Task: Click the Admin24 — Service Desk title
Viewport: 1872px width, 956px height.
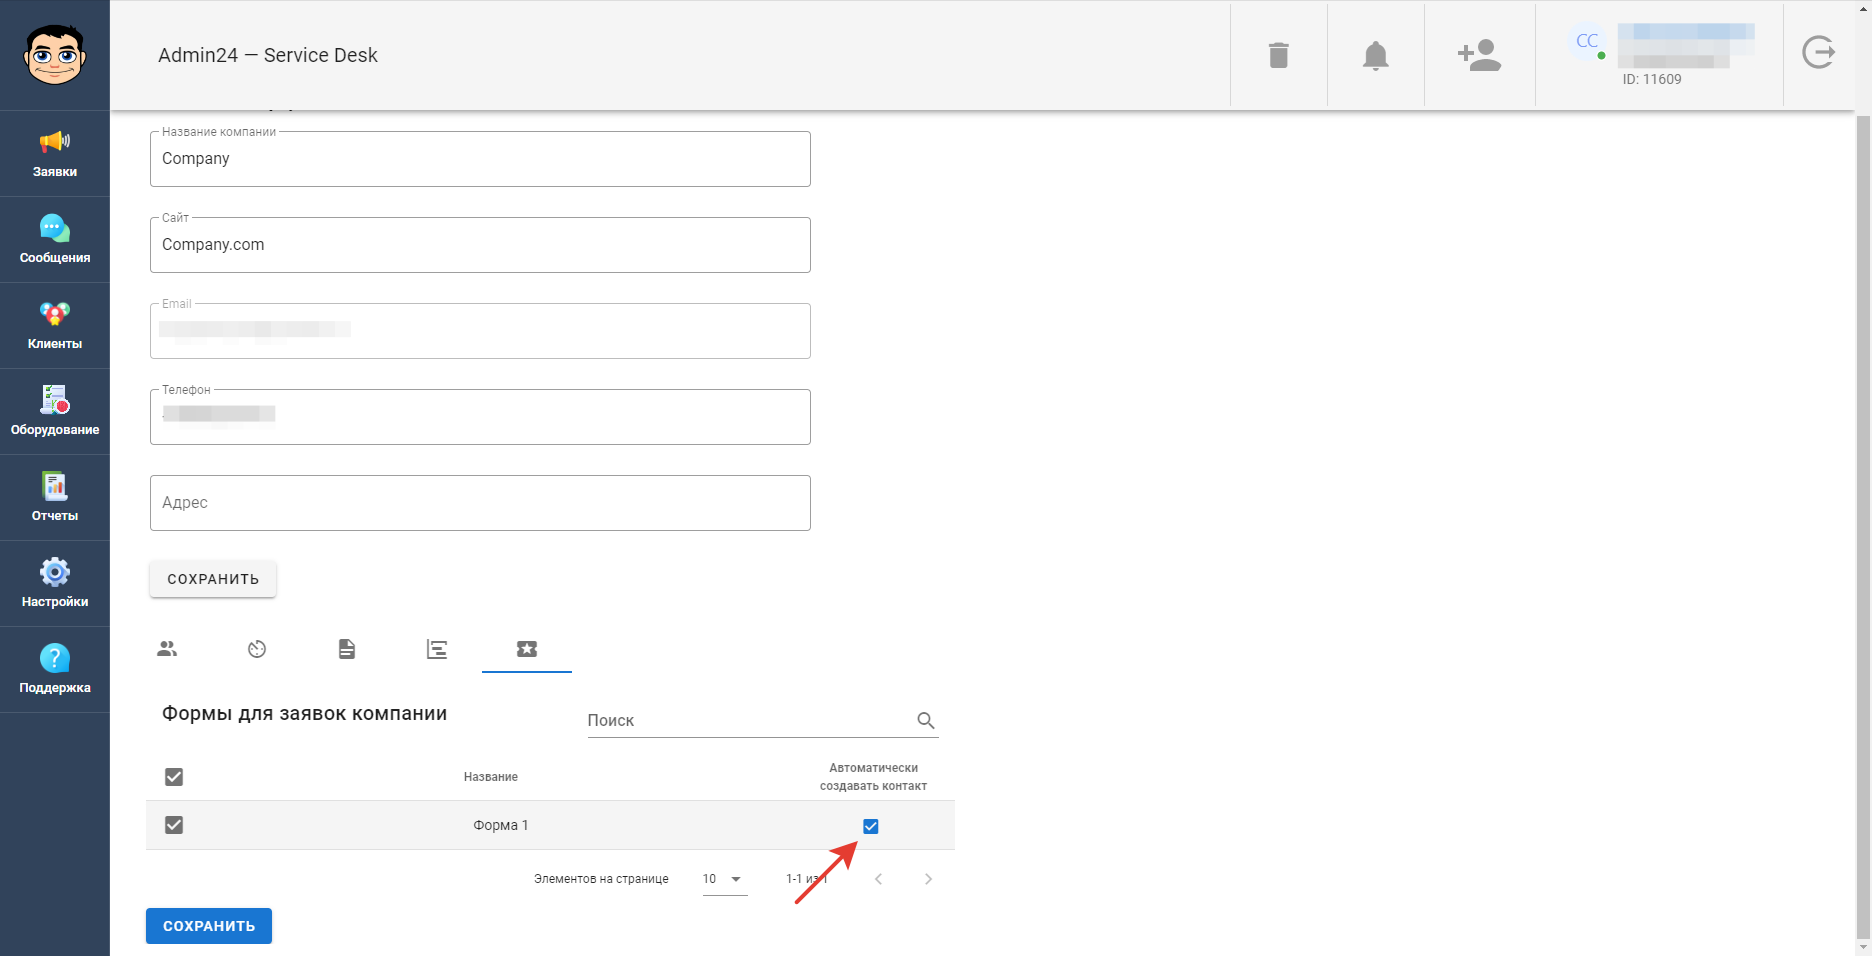Action: [x=268, y=55]
